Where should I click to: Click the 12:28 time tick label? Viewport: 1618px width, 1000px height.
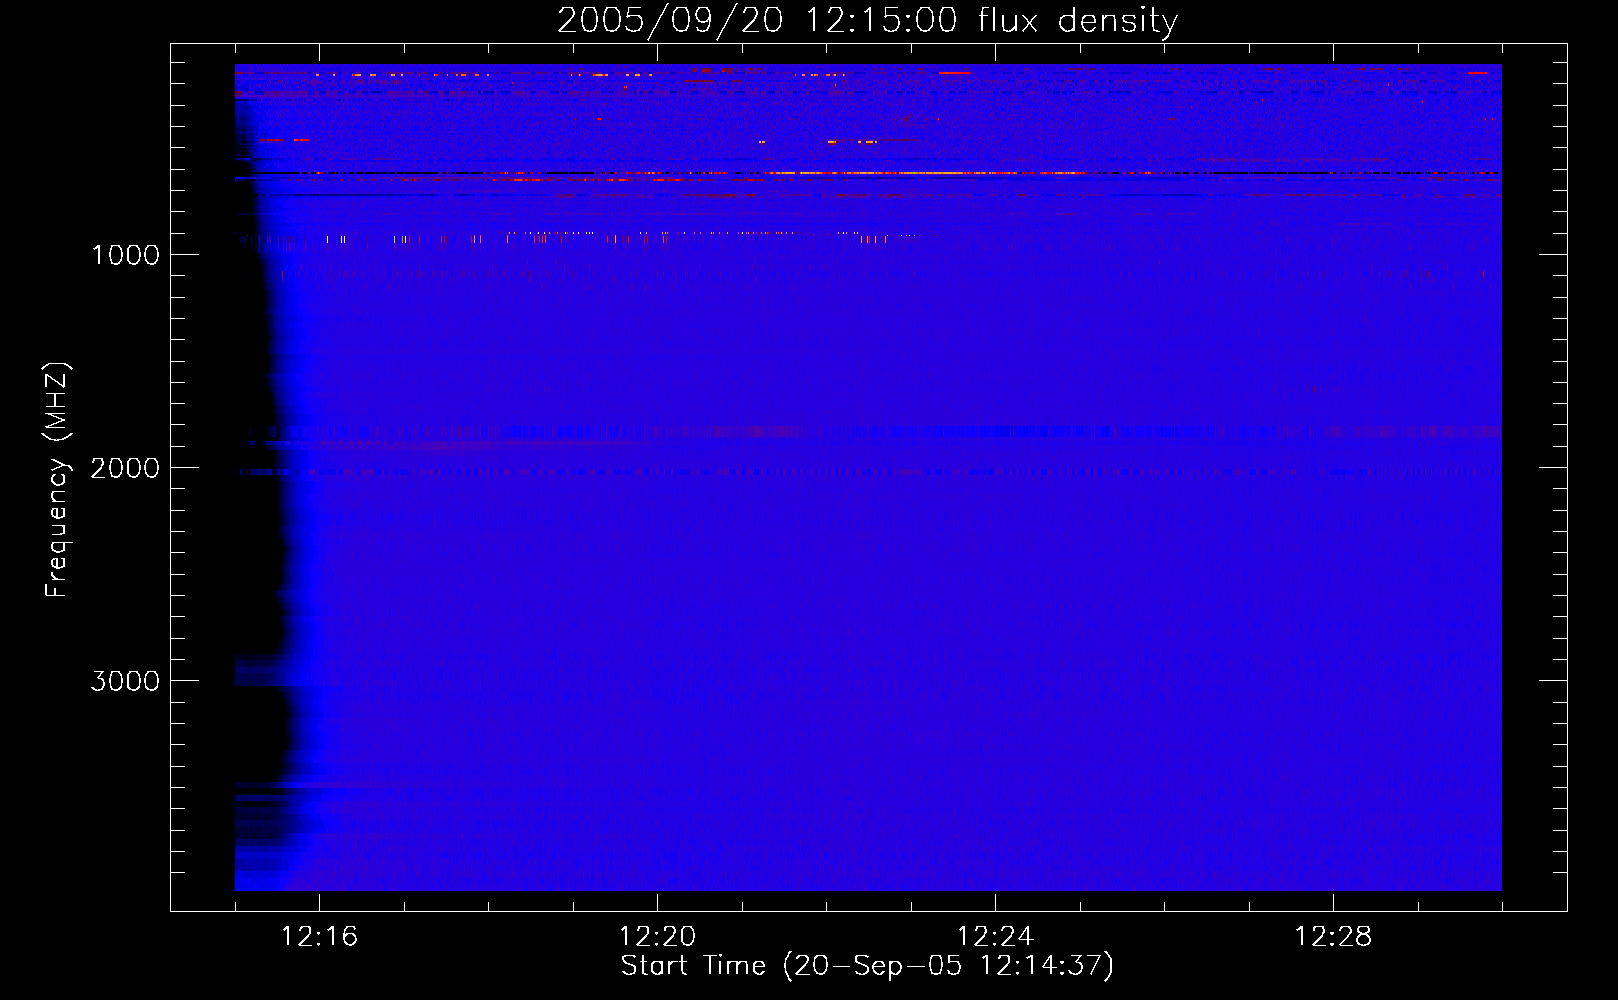[1333, 936]
